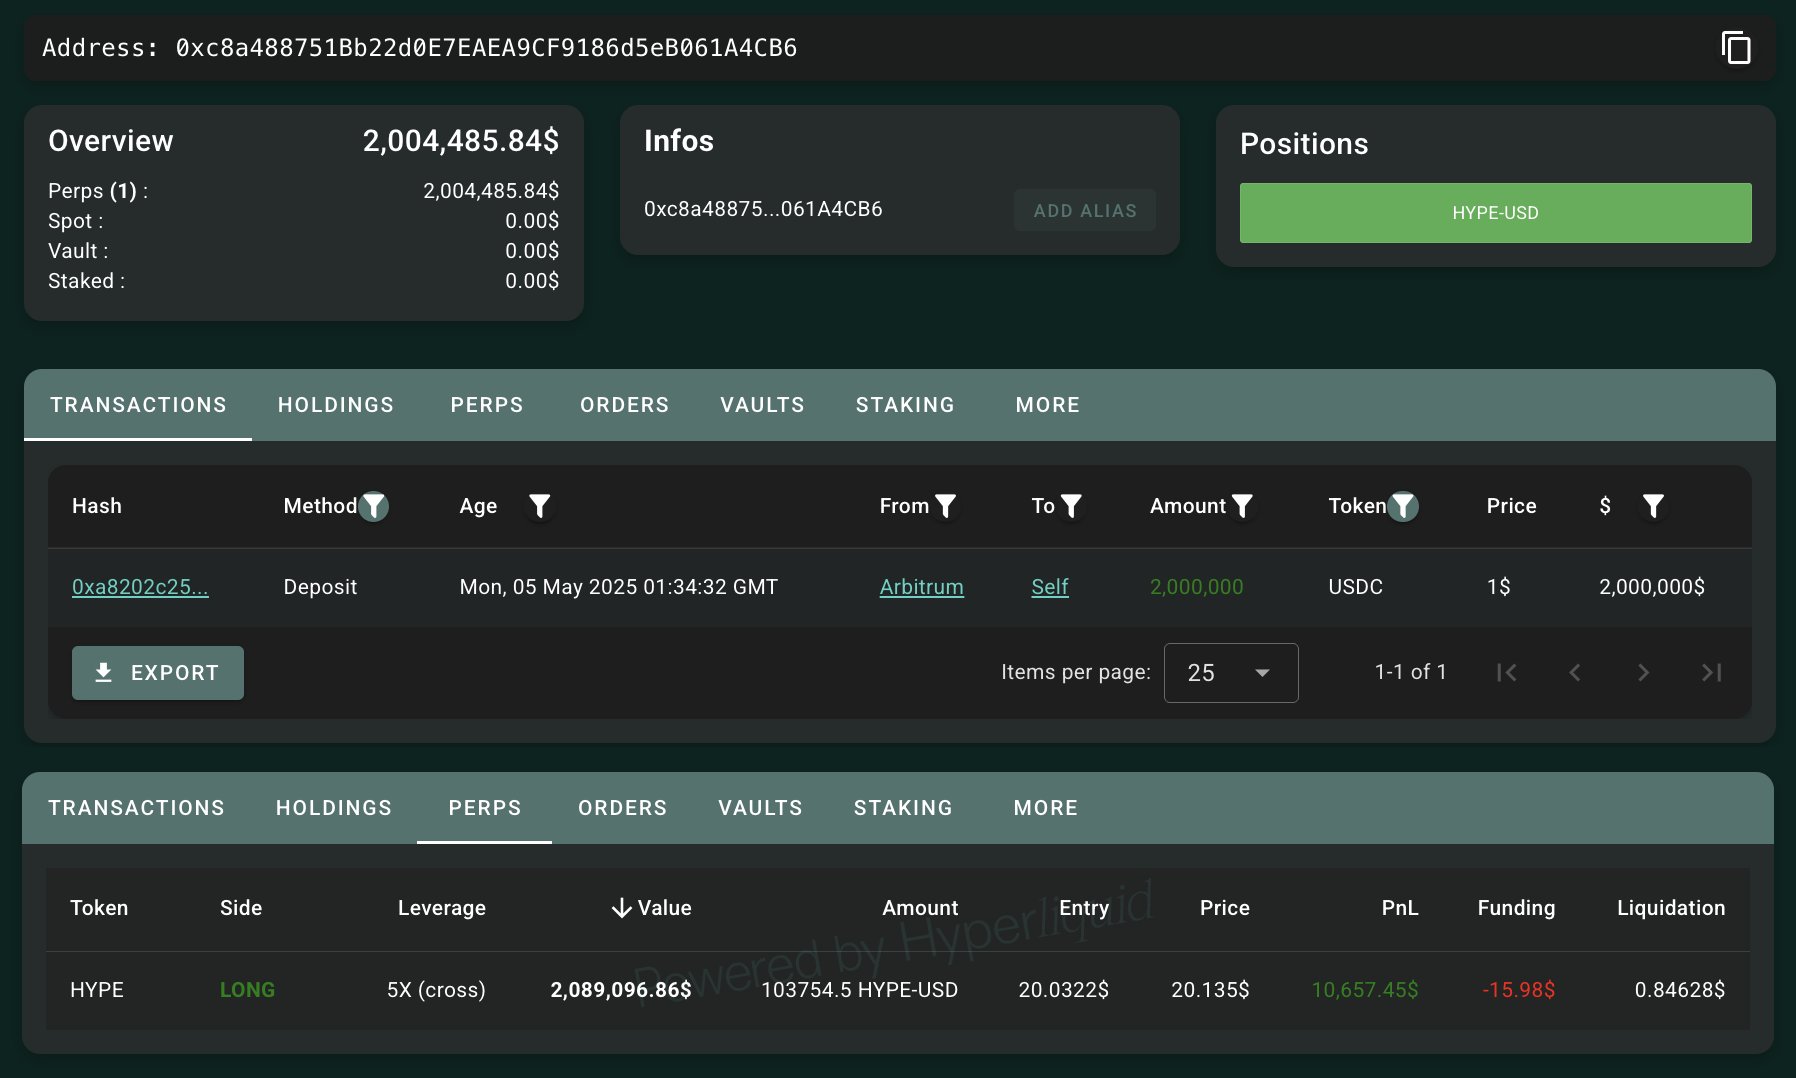Image resolution: width=1796 pixels, height=1078 pixels.
Task: Switch to Holdings tab in the upper panel
Action: tap(336, 405)
